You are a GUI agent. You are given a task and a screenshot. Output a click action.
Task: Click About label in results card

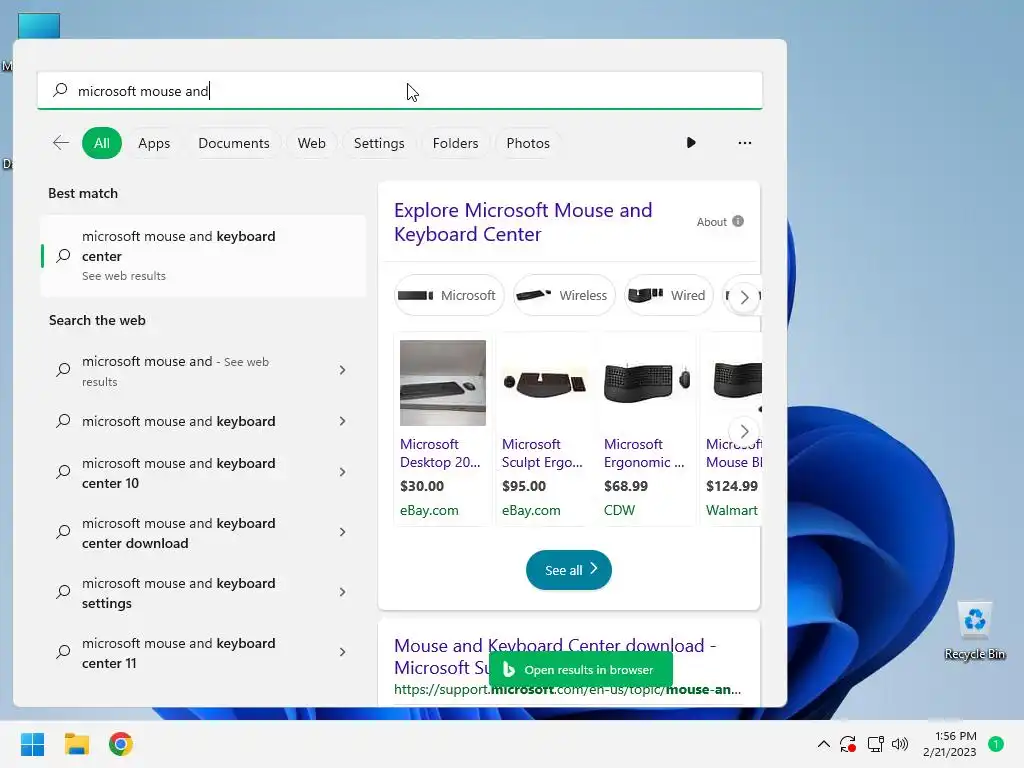711,221
